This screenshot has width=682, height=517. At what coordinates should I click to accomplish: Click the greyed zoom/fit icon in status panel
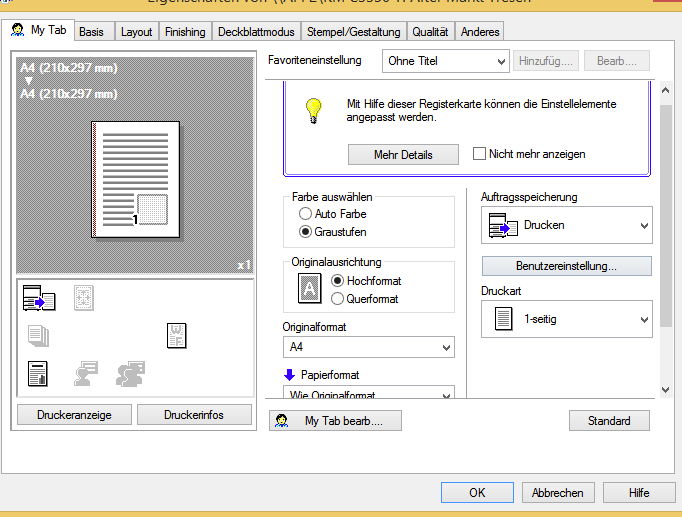tap(84, 298)
